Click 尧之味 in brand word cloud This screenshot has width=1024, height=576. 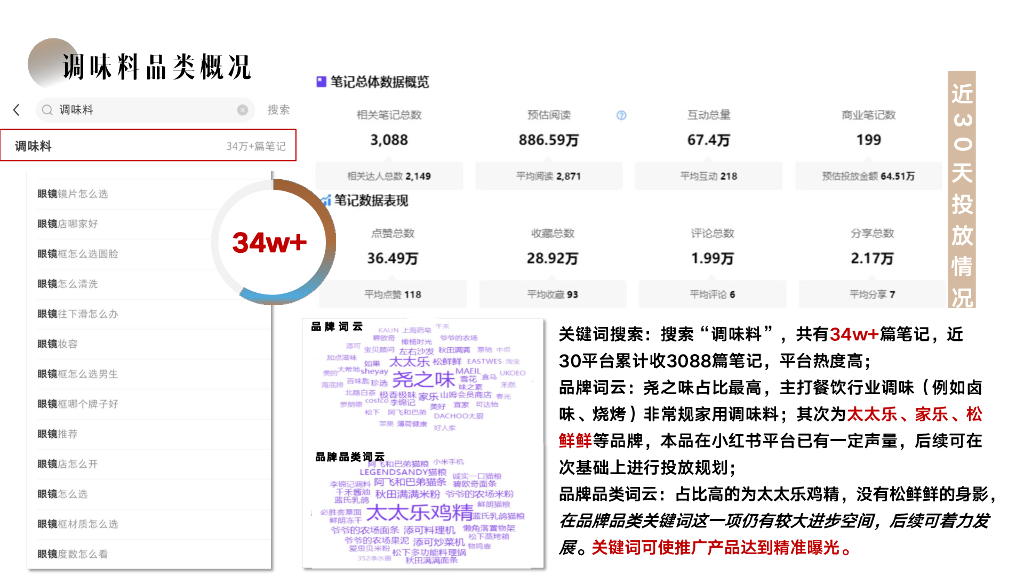click(423, 379)
